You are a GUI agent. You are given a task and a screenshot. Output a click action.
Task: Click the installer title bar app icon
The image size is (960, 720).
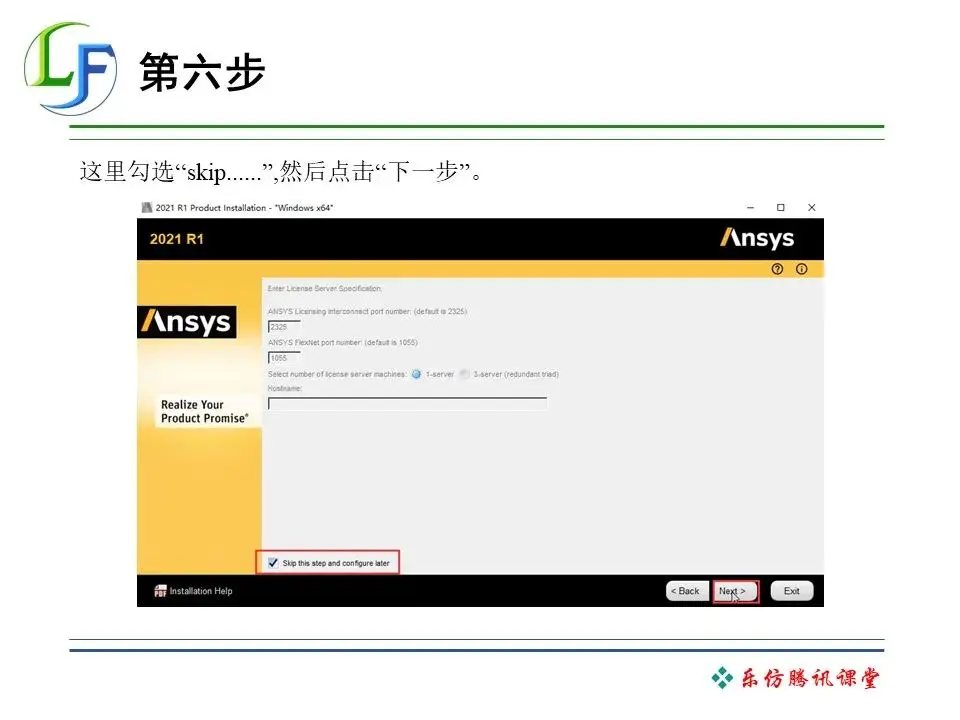146,208
